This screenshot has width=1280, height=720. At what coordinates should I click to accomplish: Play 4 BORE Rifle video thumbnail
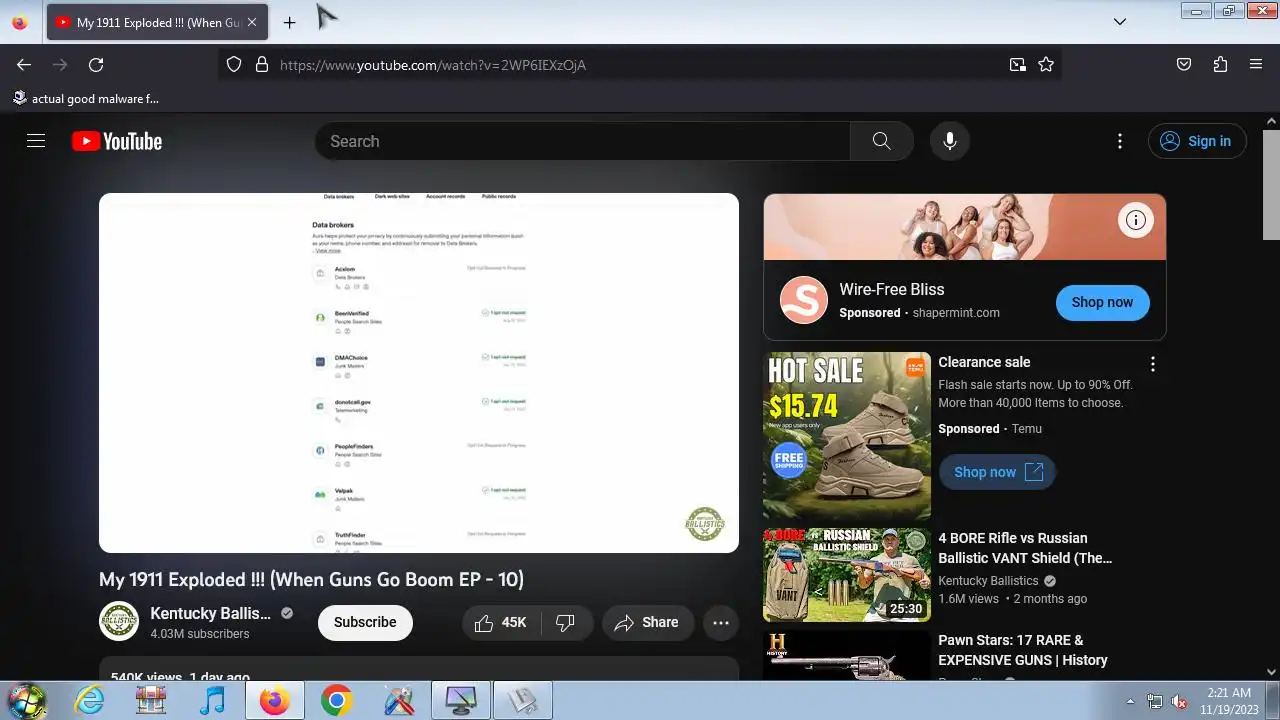click(847, 575)
